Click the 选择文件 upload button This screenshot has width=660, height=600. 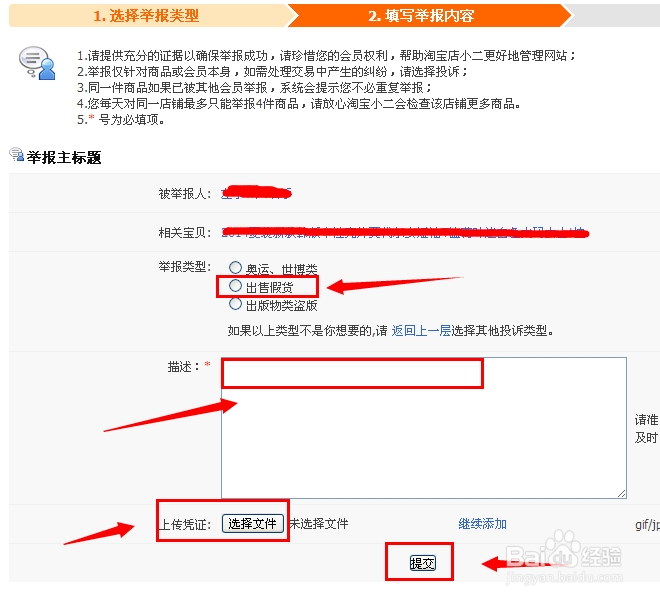253,523
